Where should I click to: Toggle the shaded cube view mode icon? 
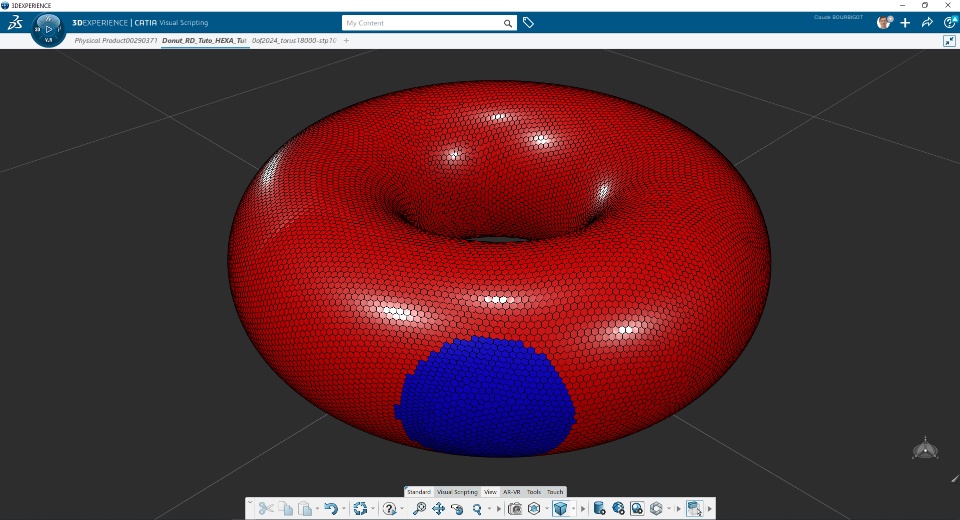[x=560, y=508]
